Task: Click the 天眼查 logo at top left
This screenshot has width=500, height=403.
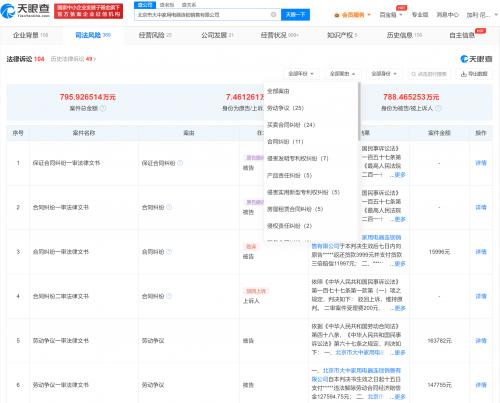Action: tap(25, 11)
